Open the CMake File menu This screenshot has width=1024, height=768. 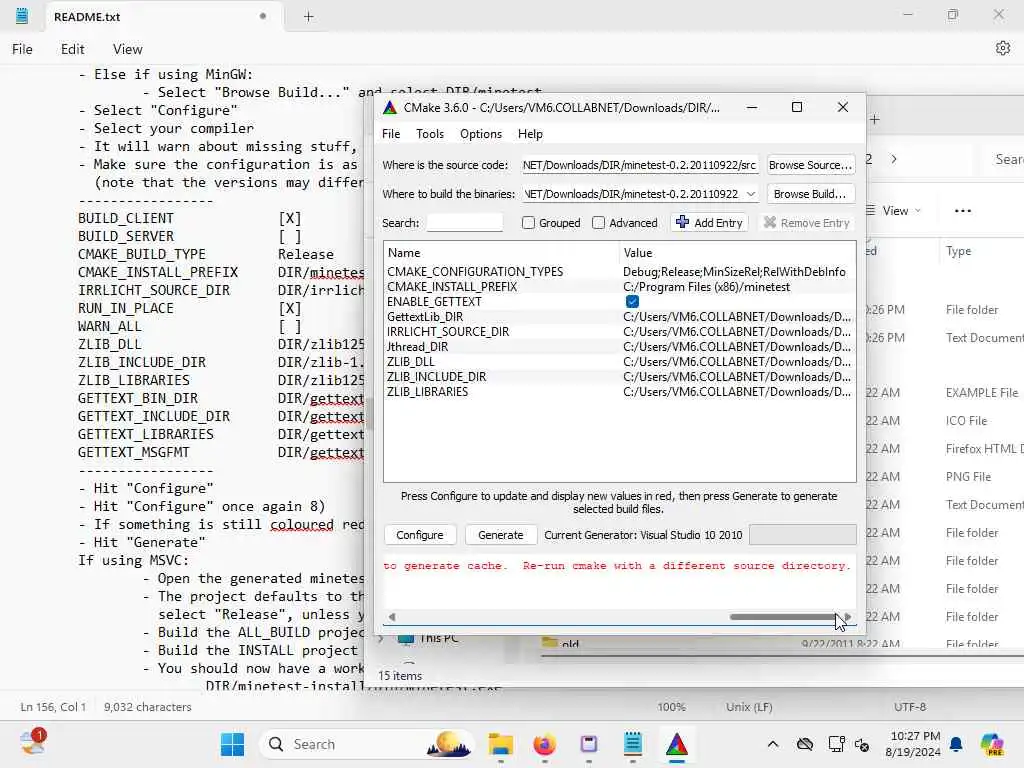tap(391, 134)
